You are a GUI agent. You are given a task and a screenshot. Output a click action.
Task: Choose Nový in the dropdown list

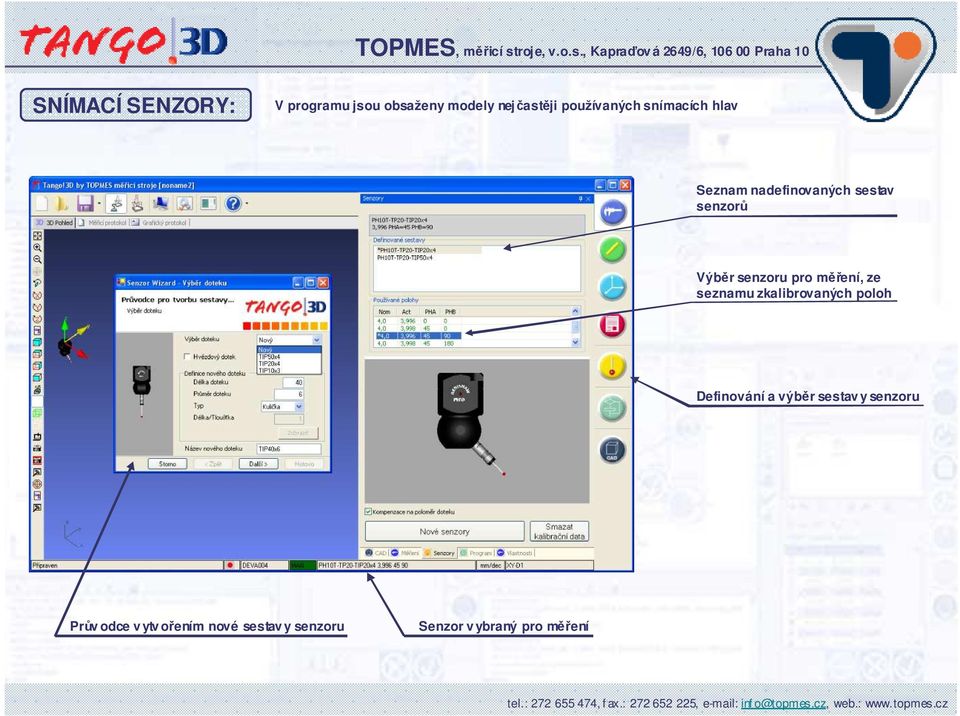[x=289, y=349]
